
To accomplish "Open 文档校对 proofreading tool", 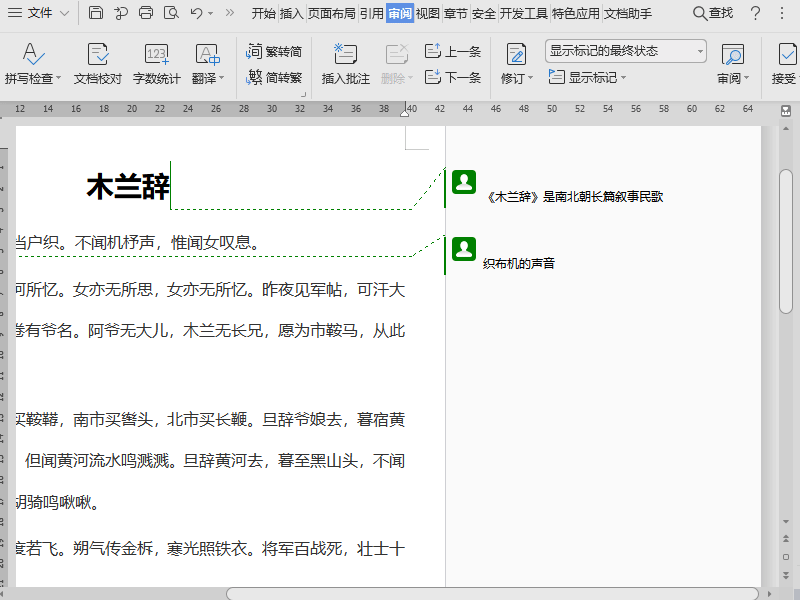I will 98,64.
